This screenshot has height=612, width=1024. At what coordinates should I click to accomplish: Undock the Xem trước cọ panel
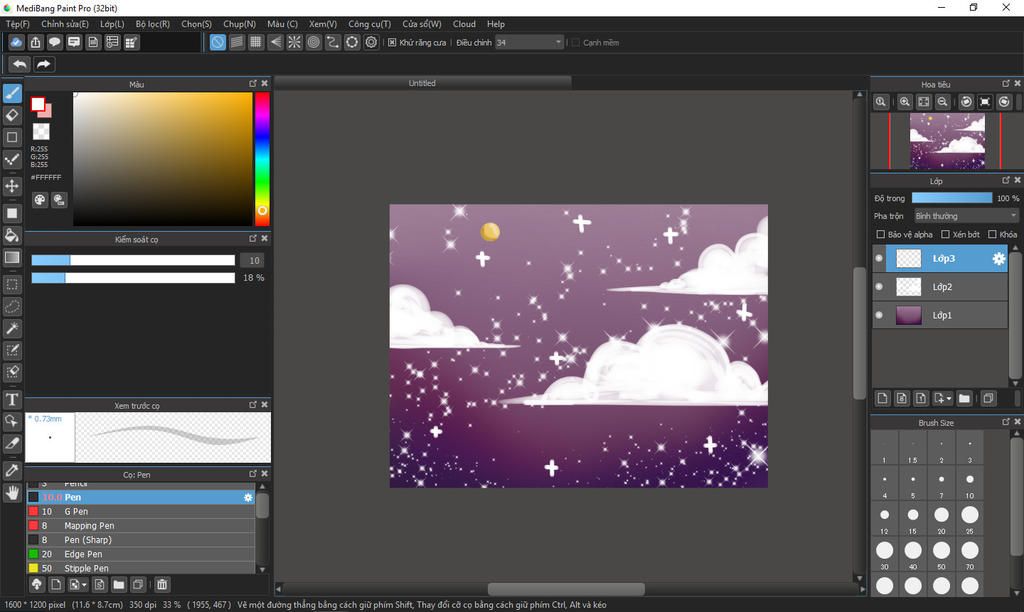point(253,405)
